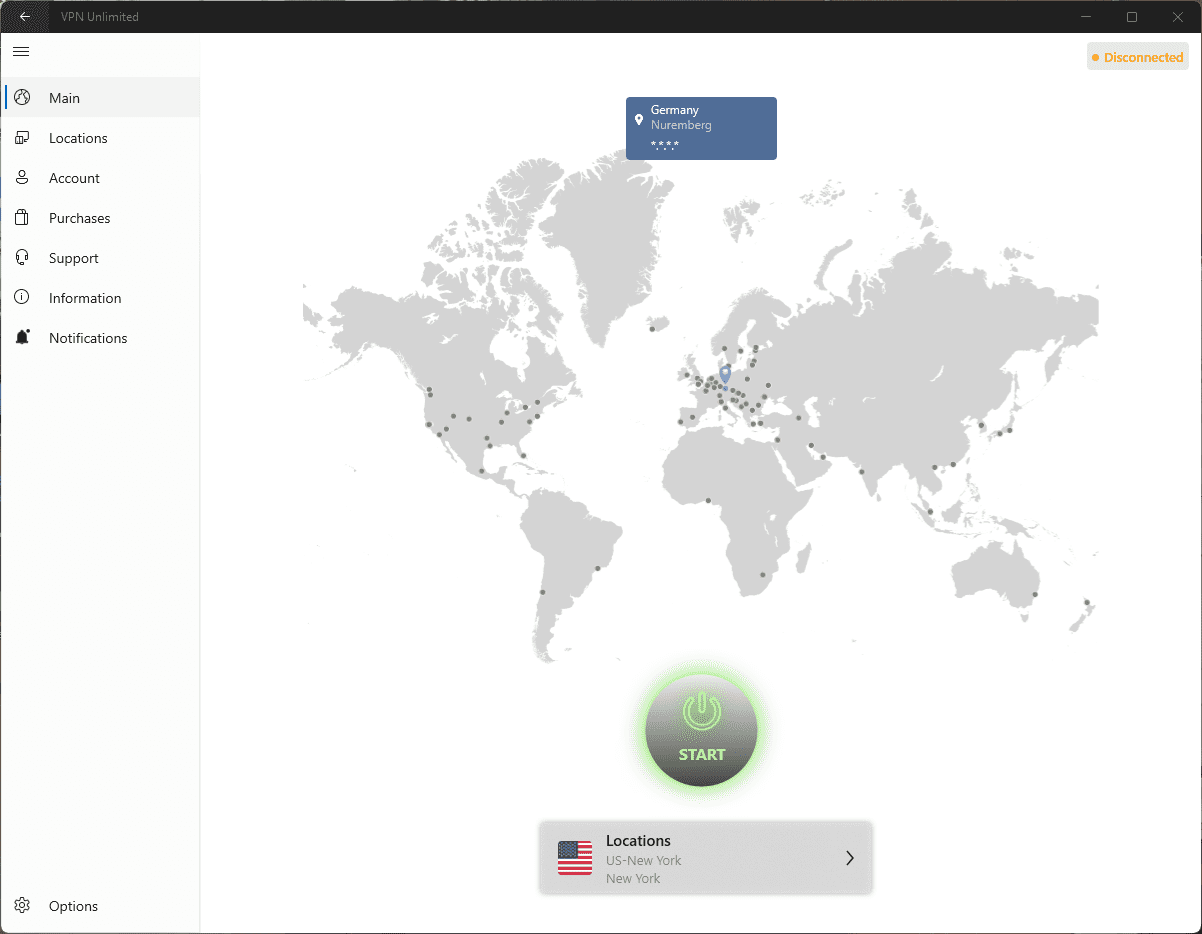1202x934 pixels.
Task: Click the Support headset icon
Action: point(22,258)
